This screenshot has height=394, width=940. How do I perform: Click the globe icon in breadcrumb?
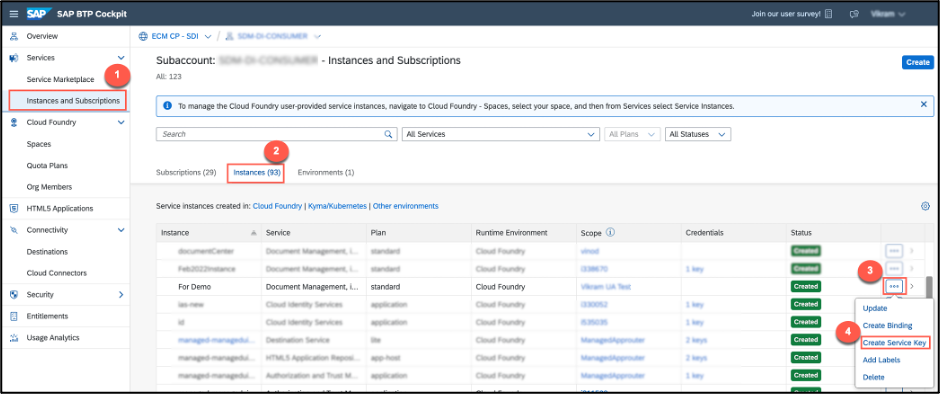pos(143,36)
